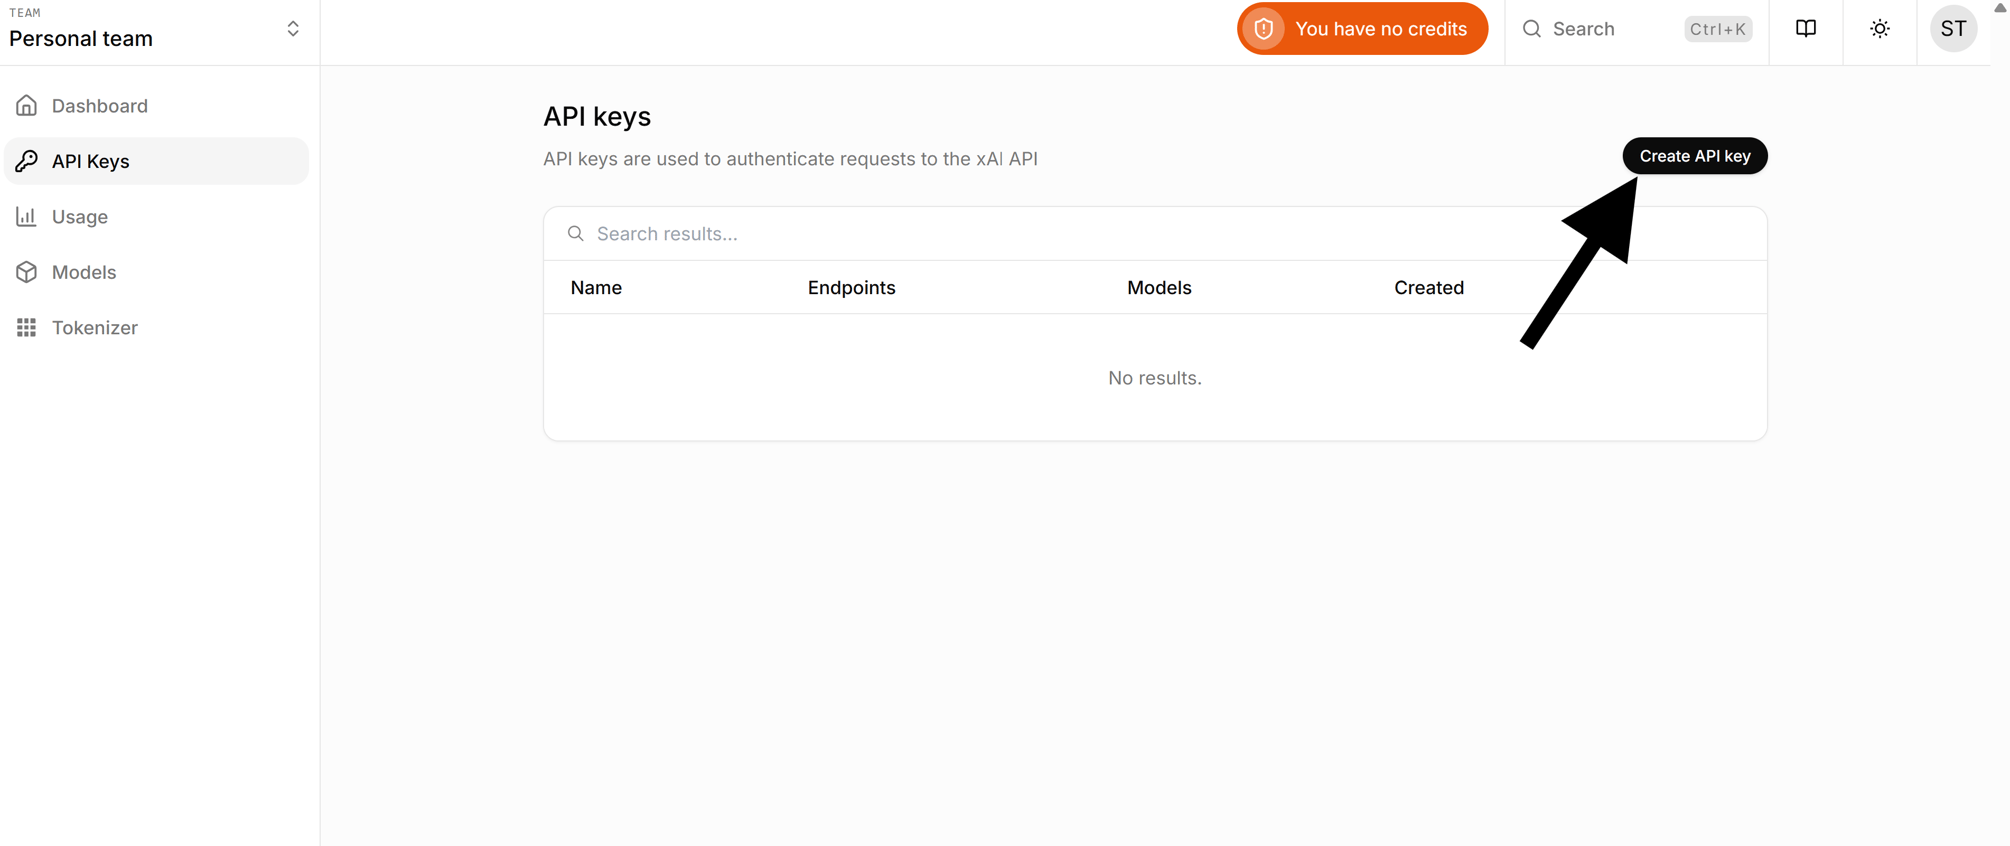Click the No results. message
2010x846 pixels.
point(1155,378)
